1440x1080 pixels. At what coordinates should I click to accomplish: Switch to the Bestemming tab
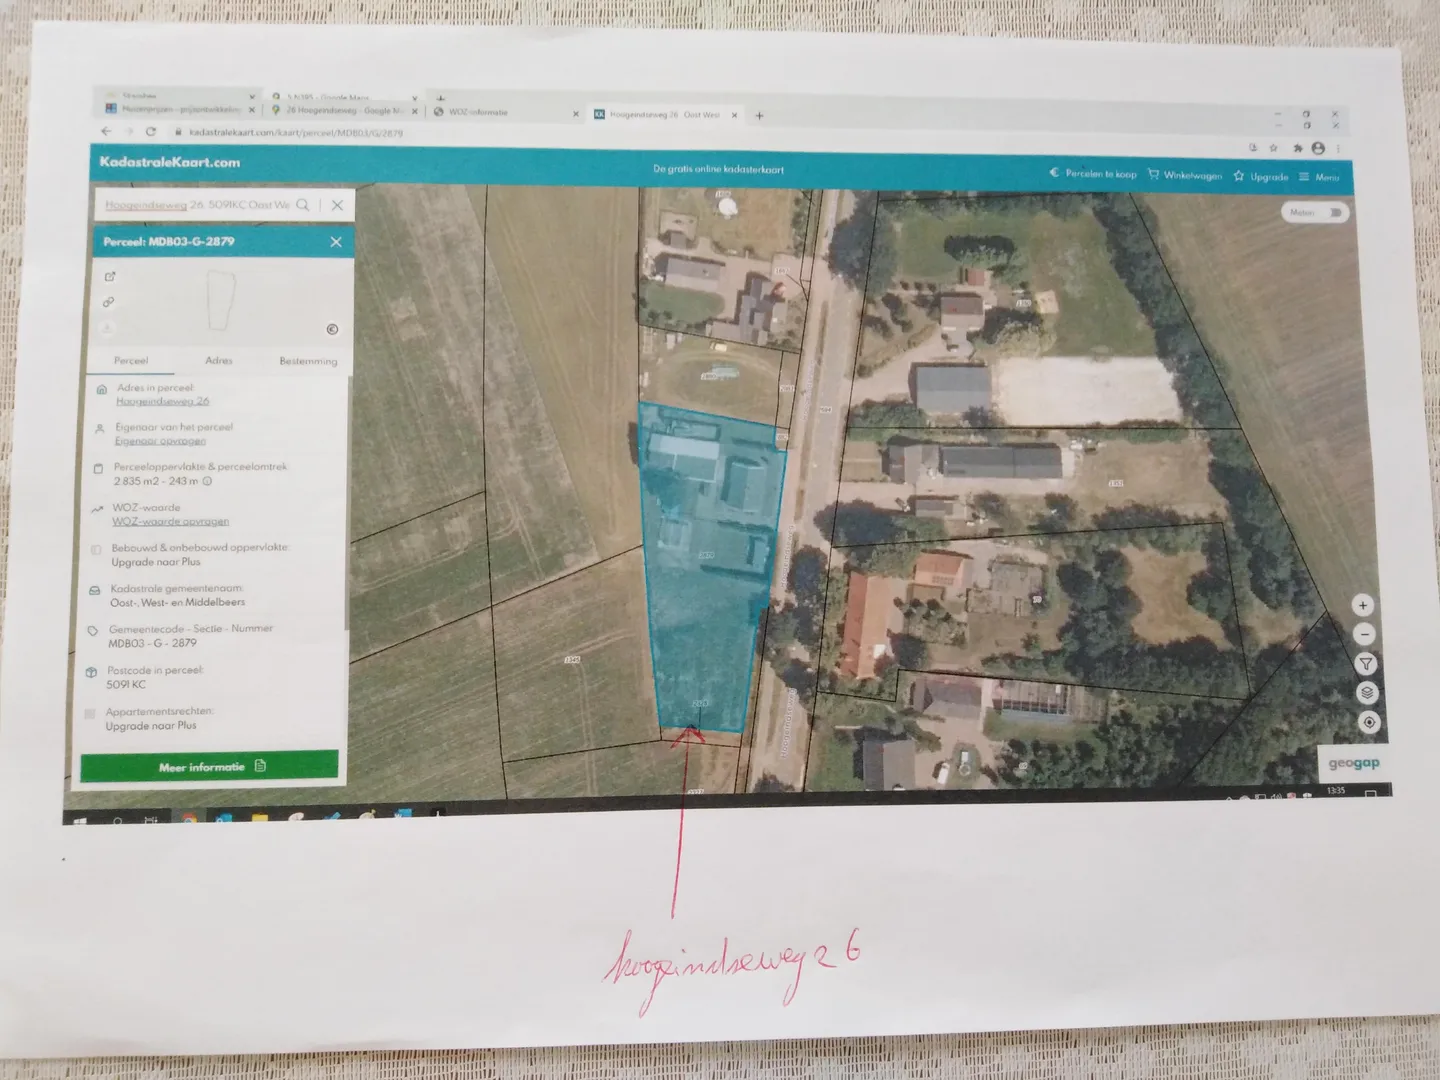pos(308,361)
